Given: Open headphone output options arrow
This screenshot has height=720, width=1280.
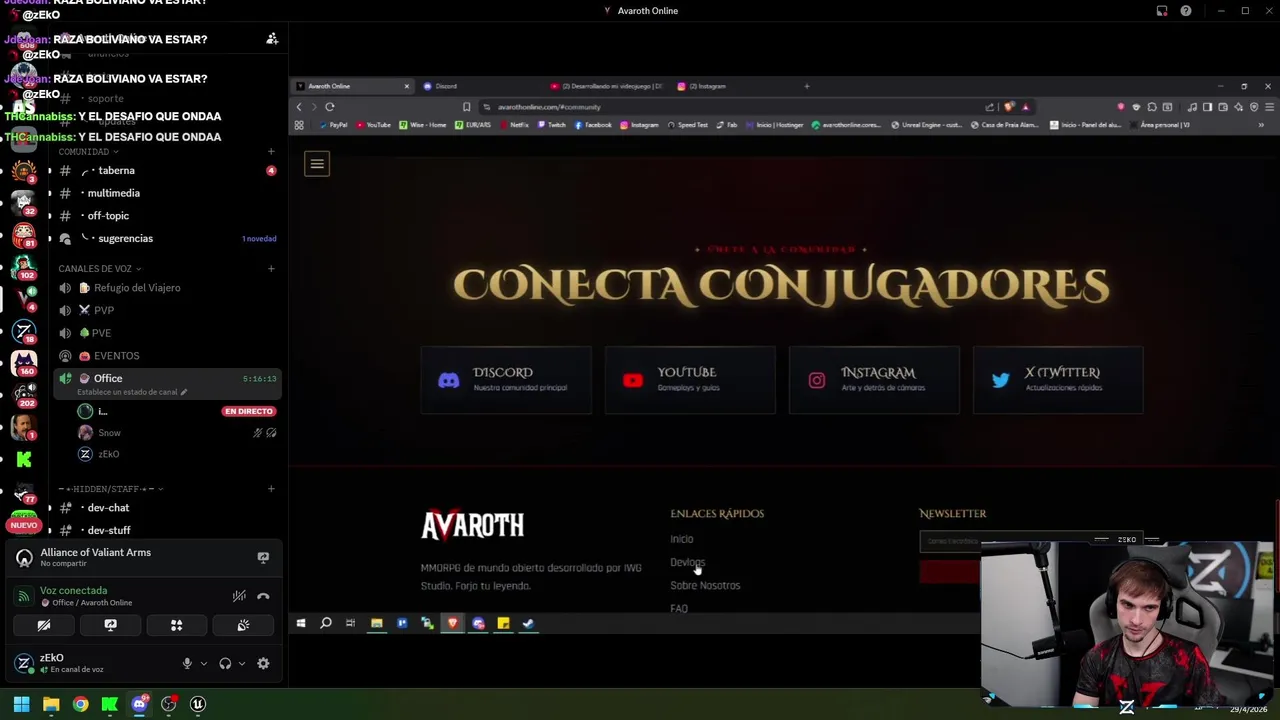Looking at the screenshot, I should pos(241,663).
